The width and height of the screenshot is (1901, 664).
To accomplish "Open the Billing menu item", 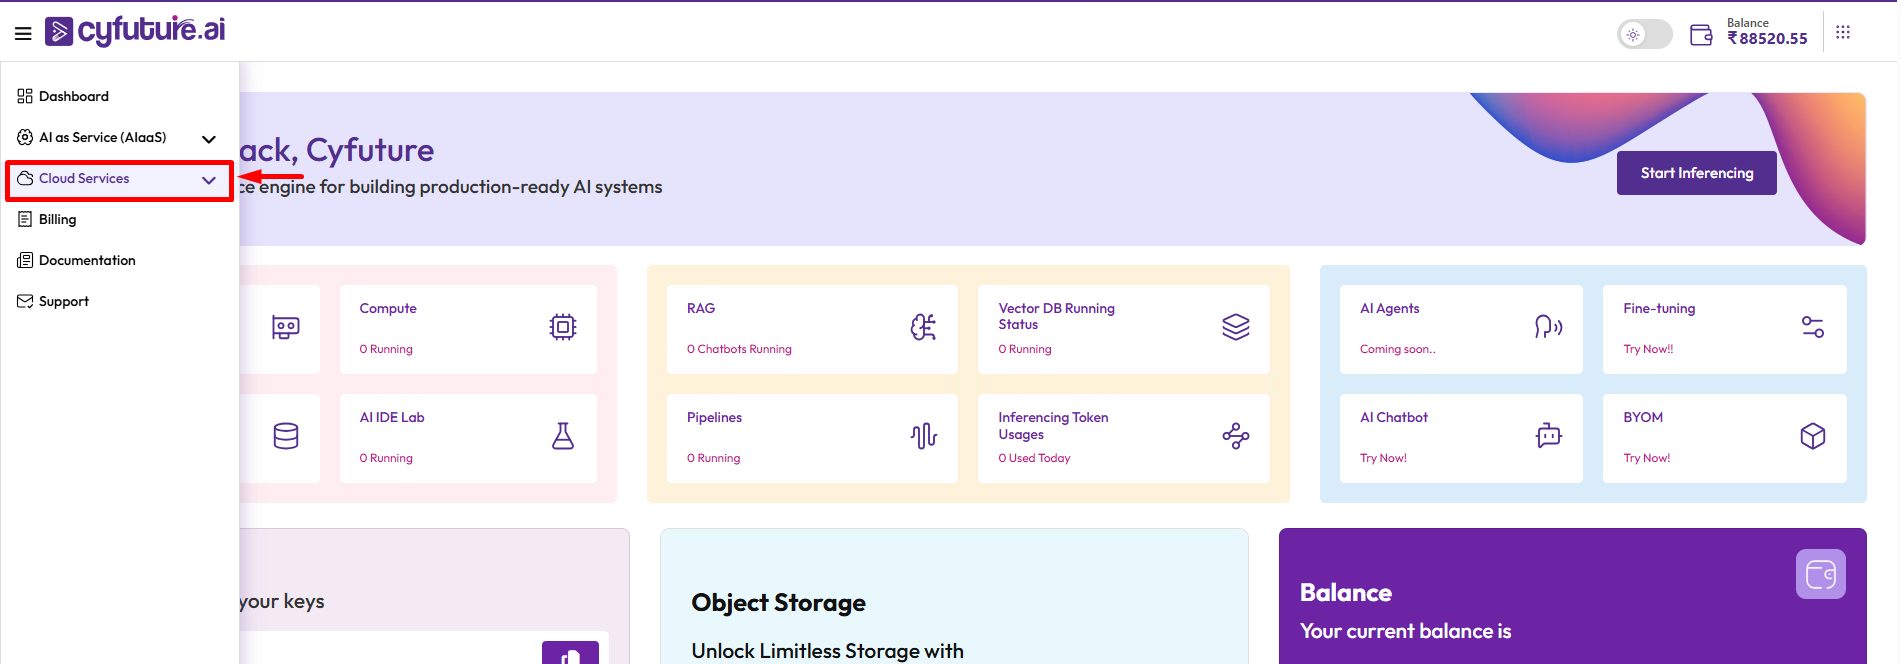I will click(x=57, y=220).
